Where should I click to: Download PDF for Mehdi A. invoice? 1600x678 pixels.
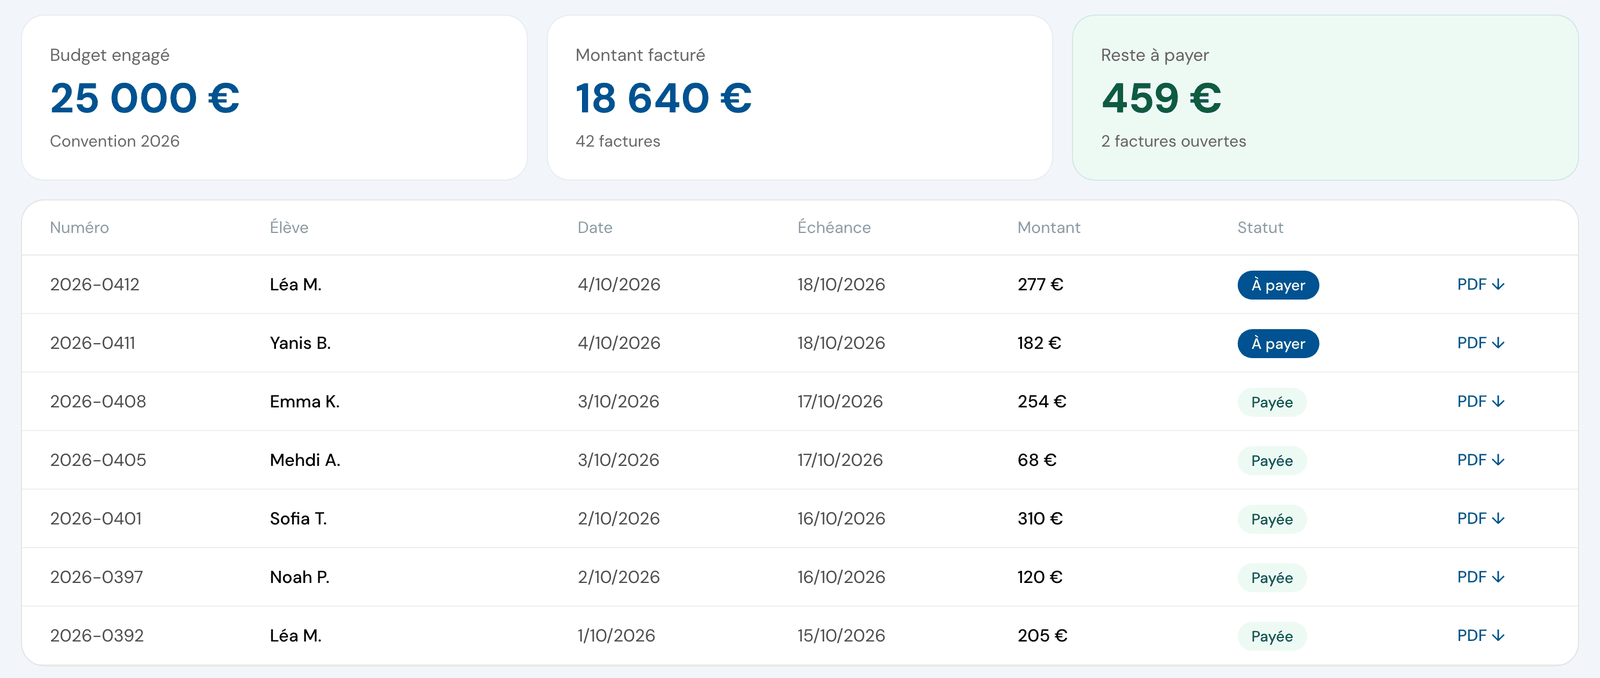coord(1480,460)
